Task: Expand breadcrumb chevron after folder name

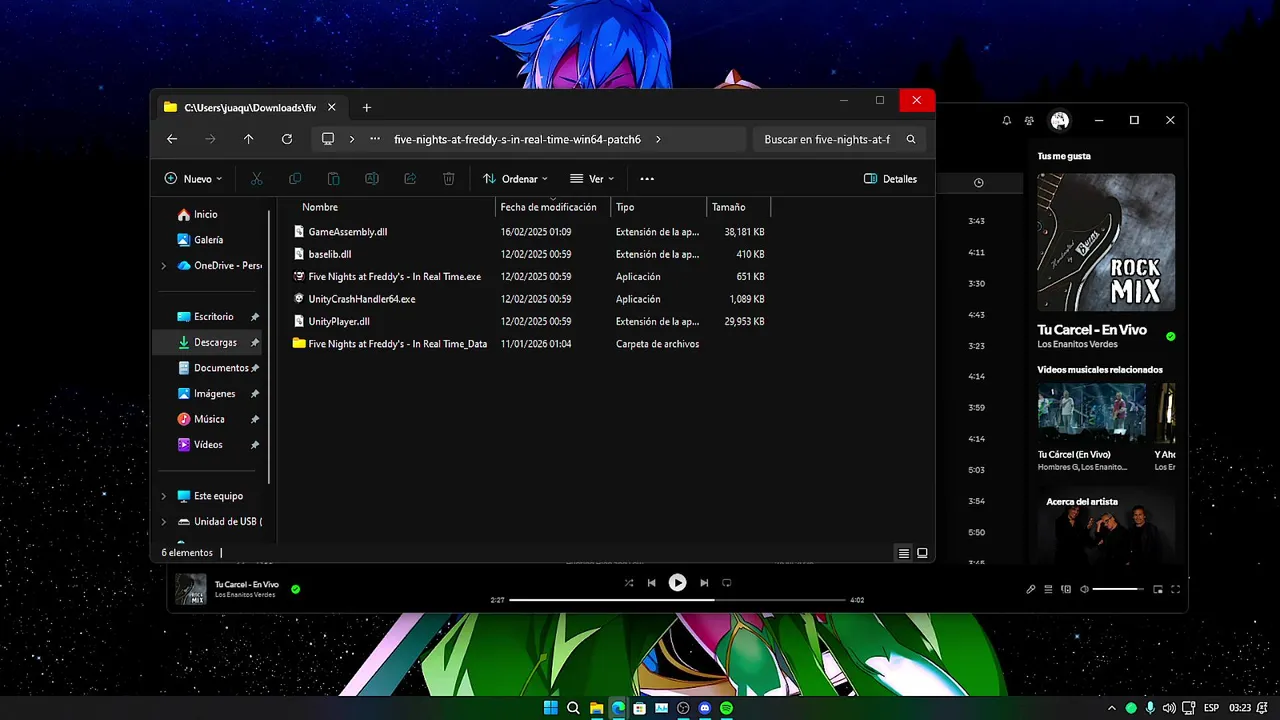Action: [x=658, y=139]
